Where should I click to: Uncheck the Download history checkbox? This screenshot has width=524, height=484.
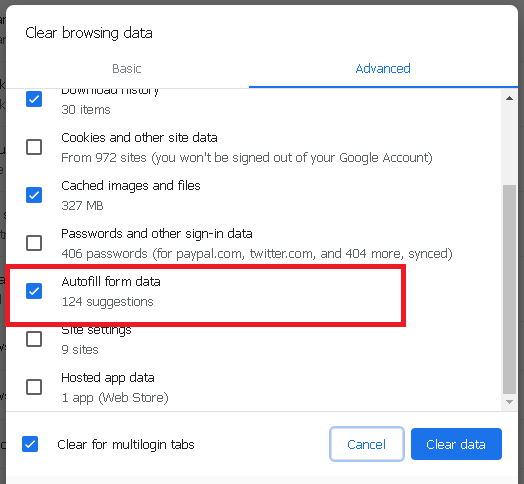pos(34,99)
